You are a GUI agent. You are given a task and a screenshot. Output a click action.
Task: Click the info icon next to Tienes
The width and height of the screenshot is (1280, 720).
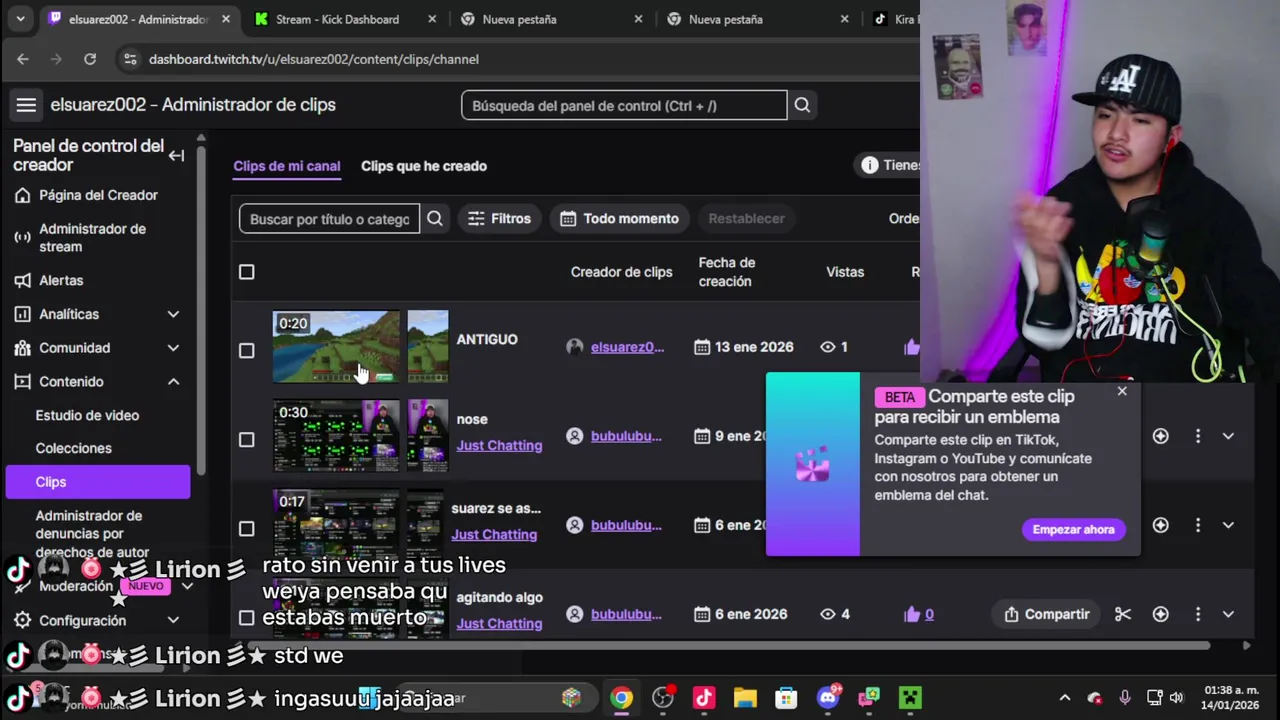869,165
